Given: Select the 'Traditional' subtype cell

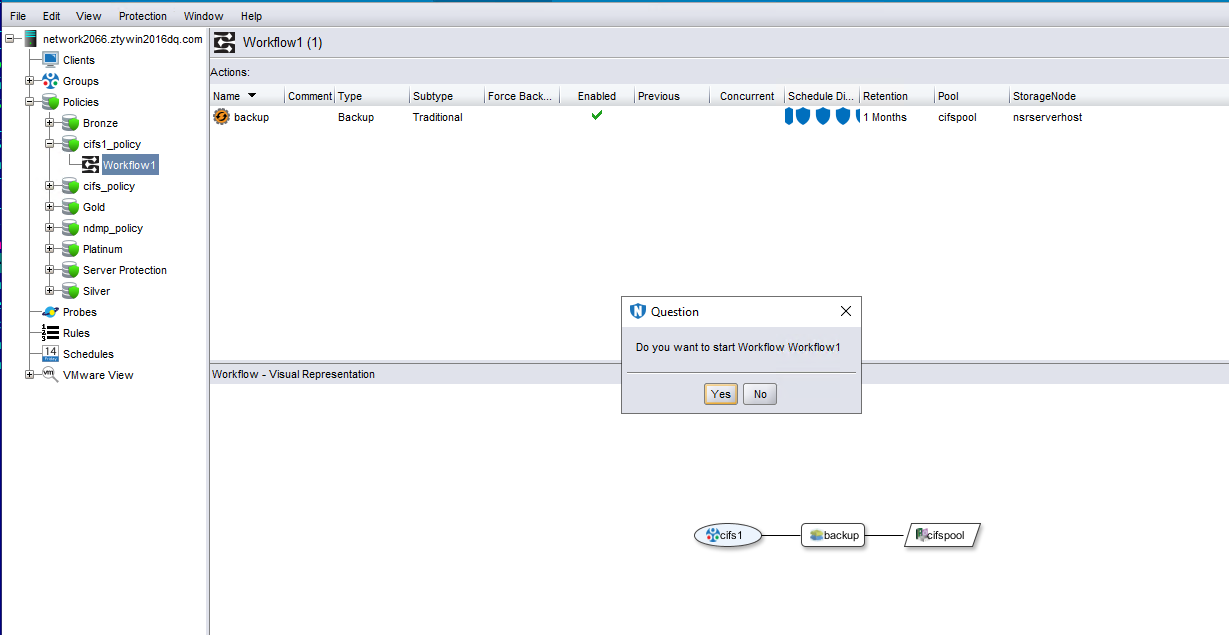Looking at the screenshot, I should coord(437,117).
